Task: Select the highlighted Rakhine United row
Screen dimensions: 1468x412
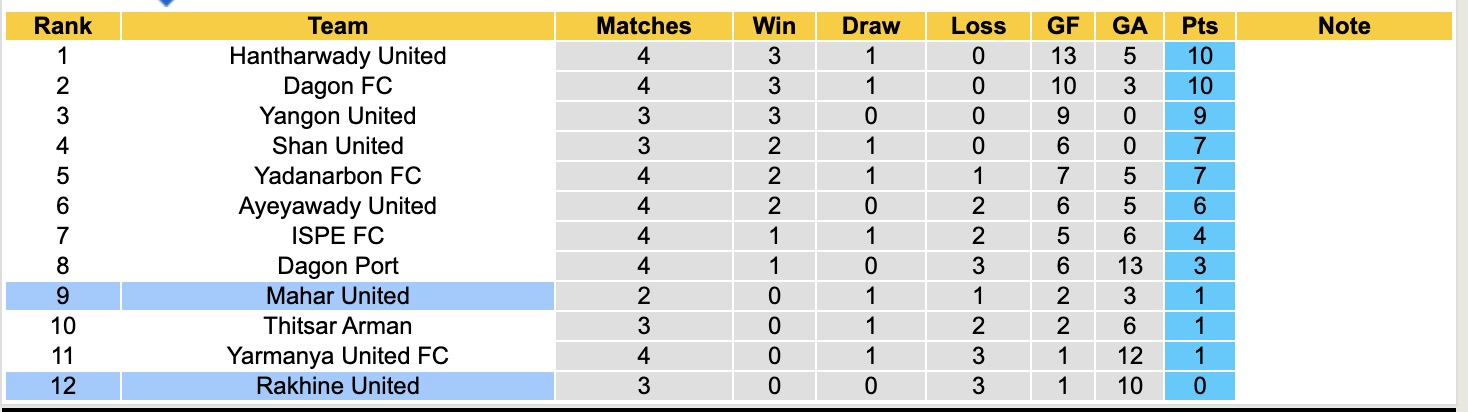Action: (337, 386)
